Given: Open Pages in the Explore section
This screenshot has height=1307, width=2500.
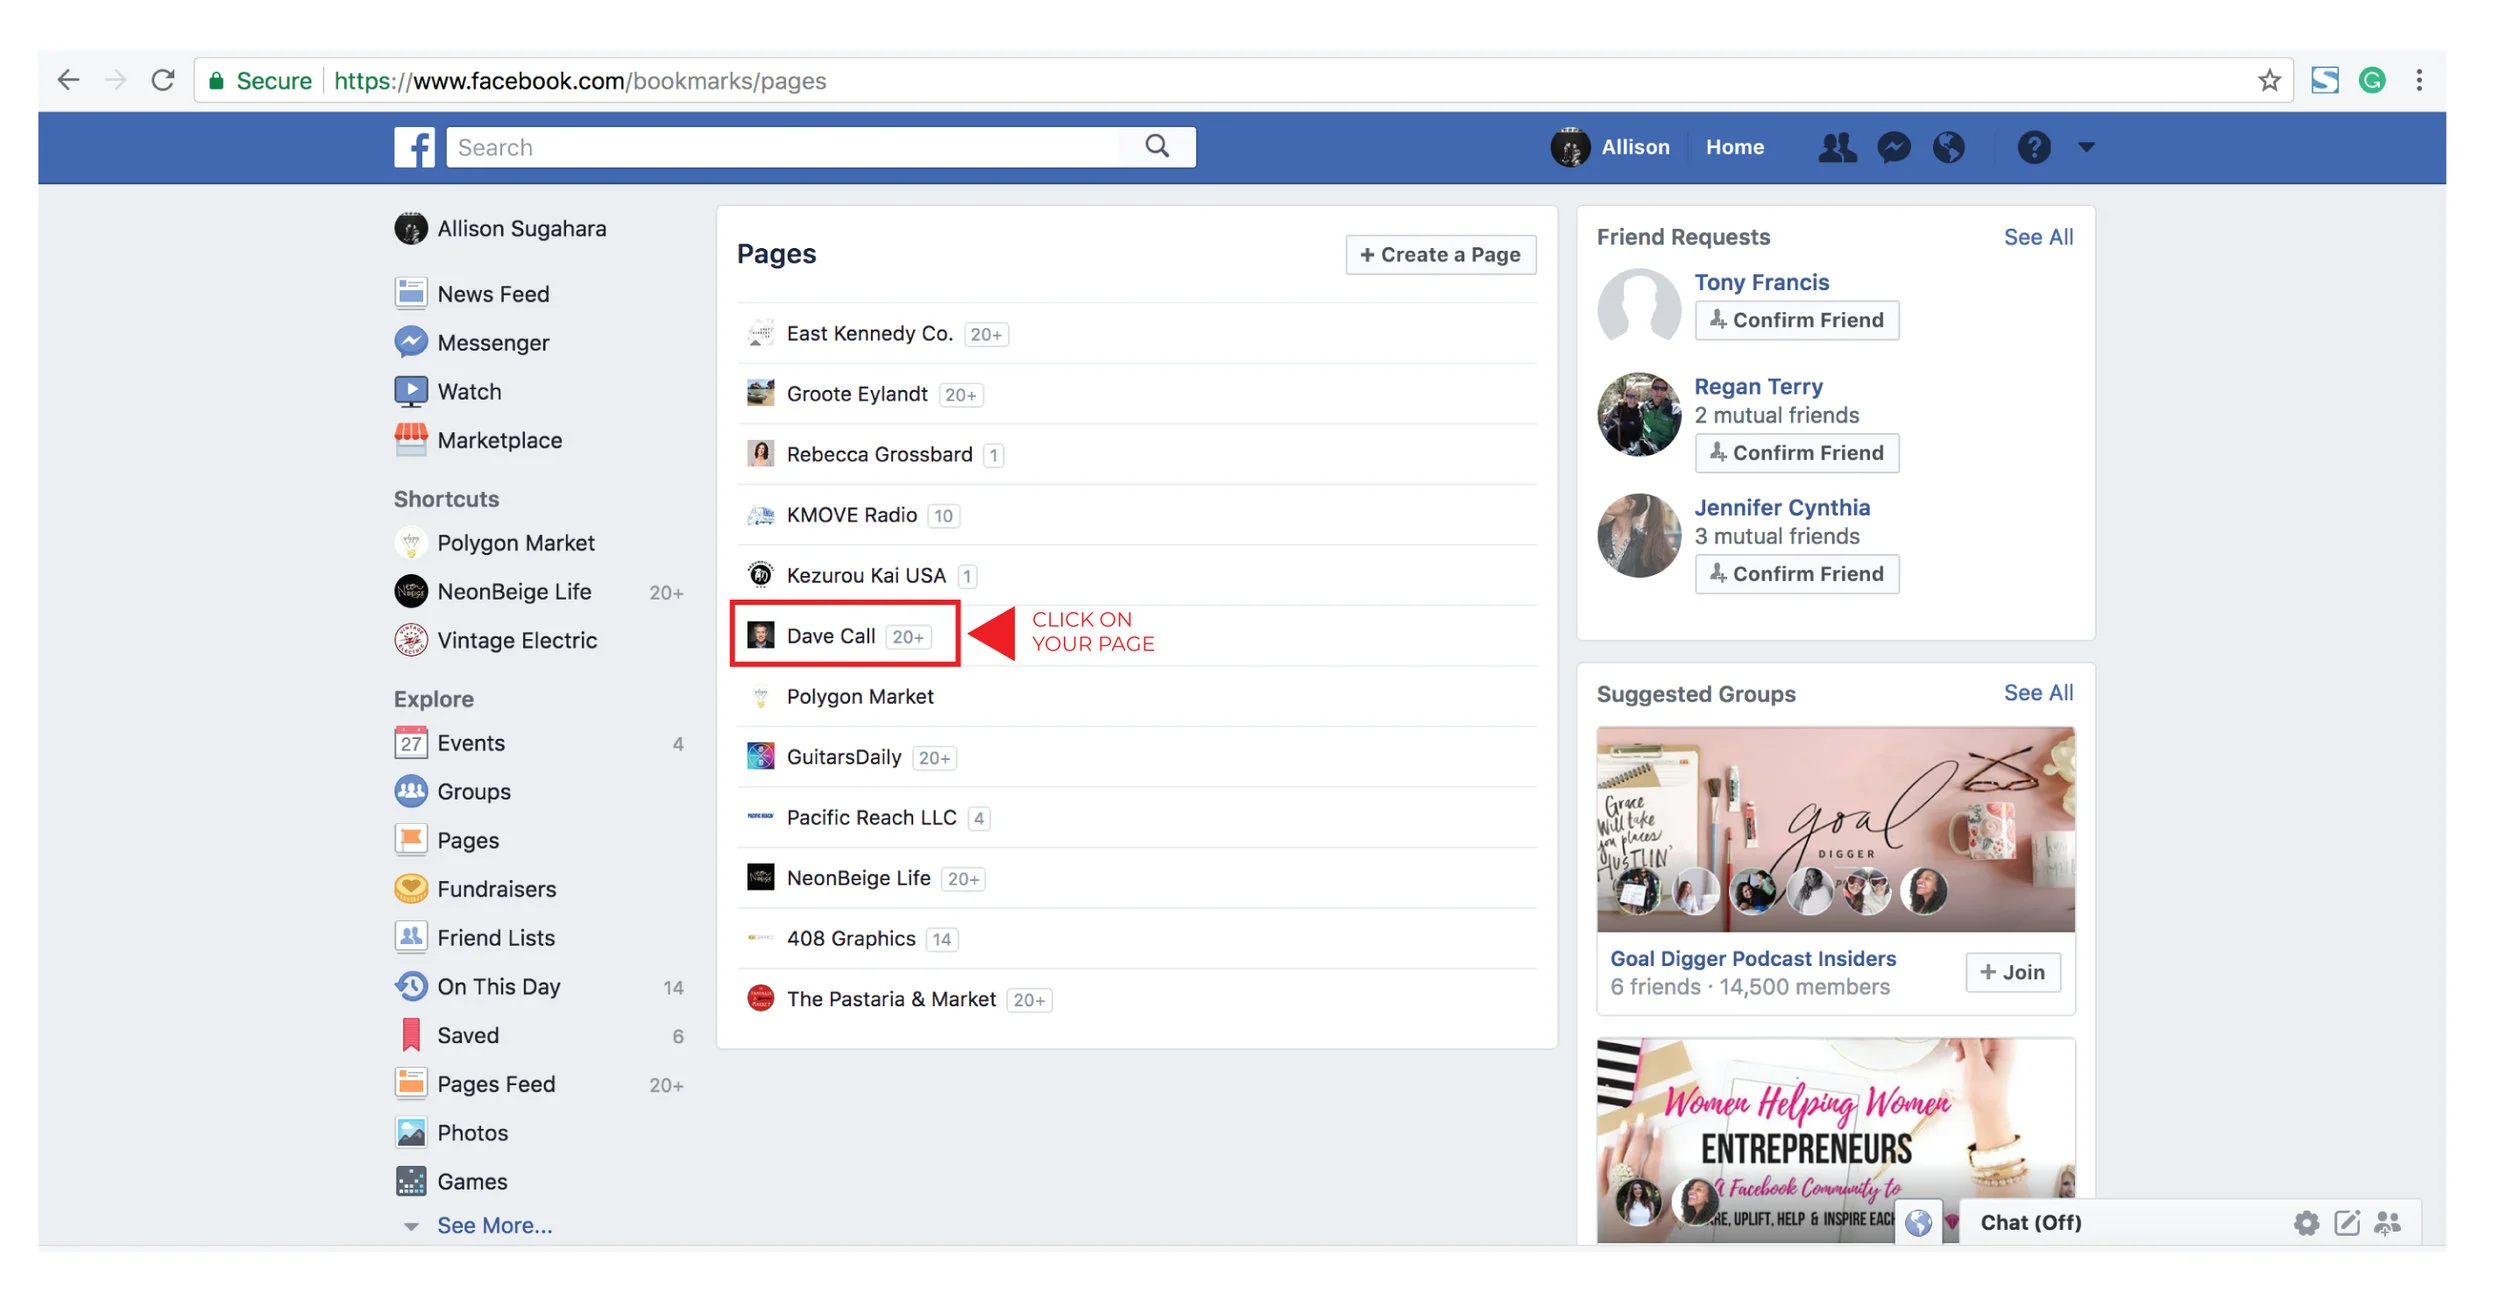Looking at the screenshot, I should 447,840.
